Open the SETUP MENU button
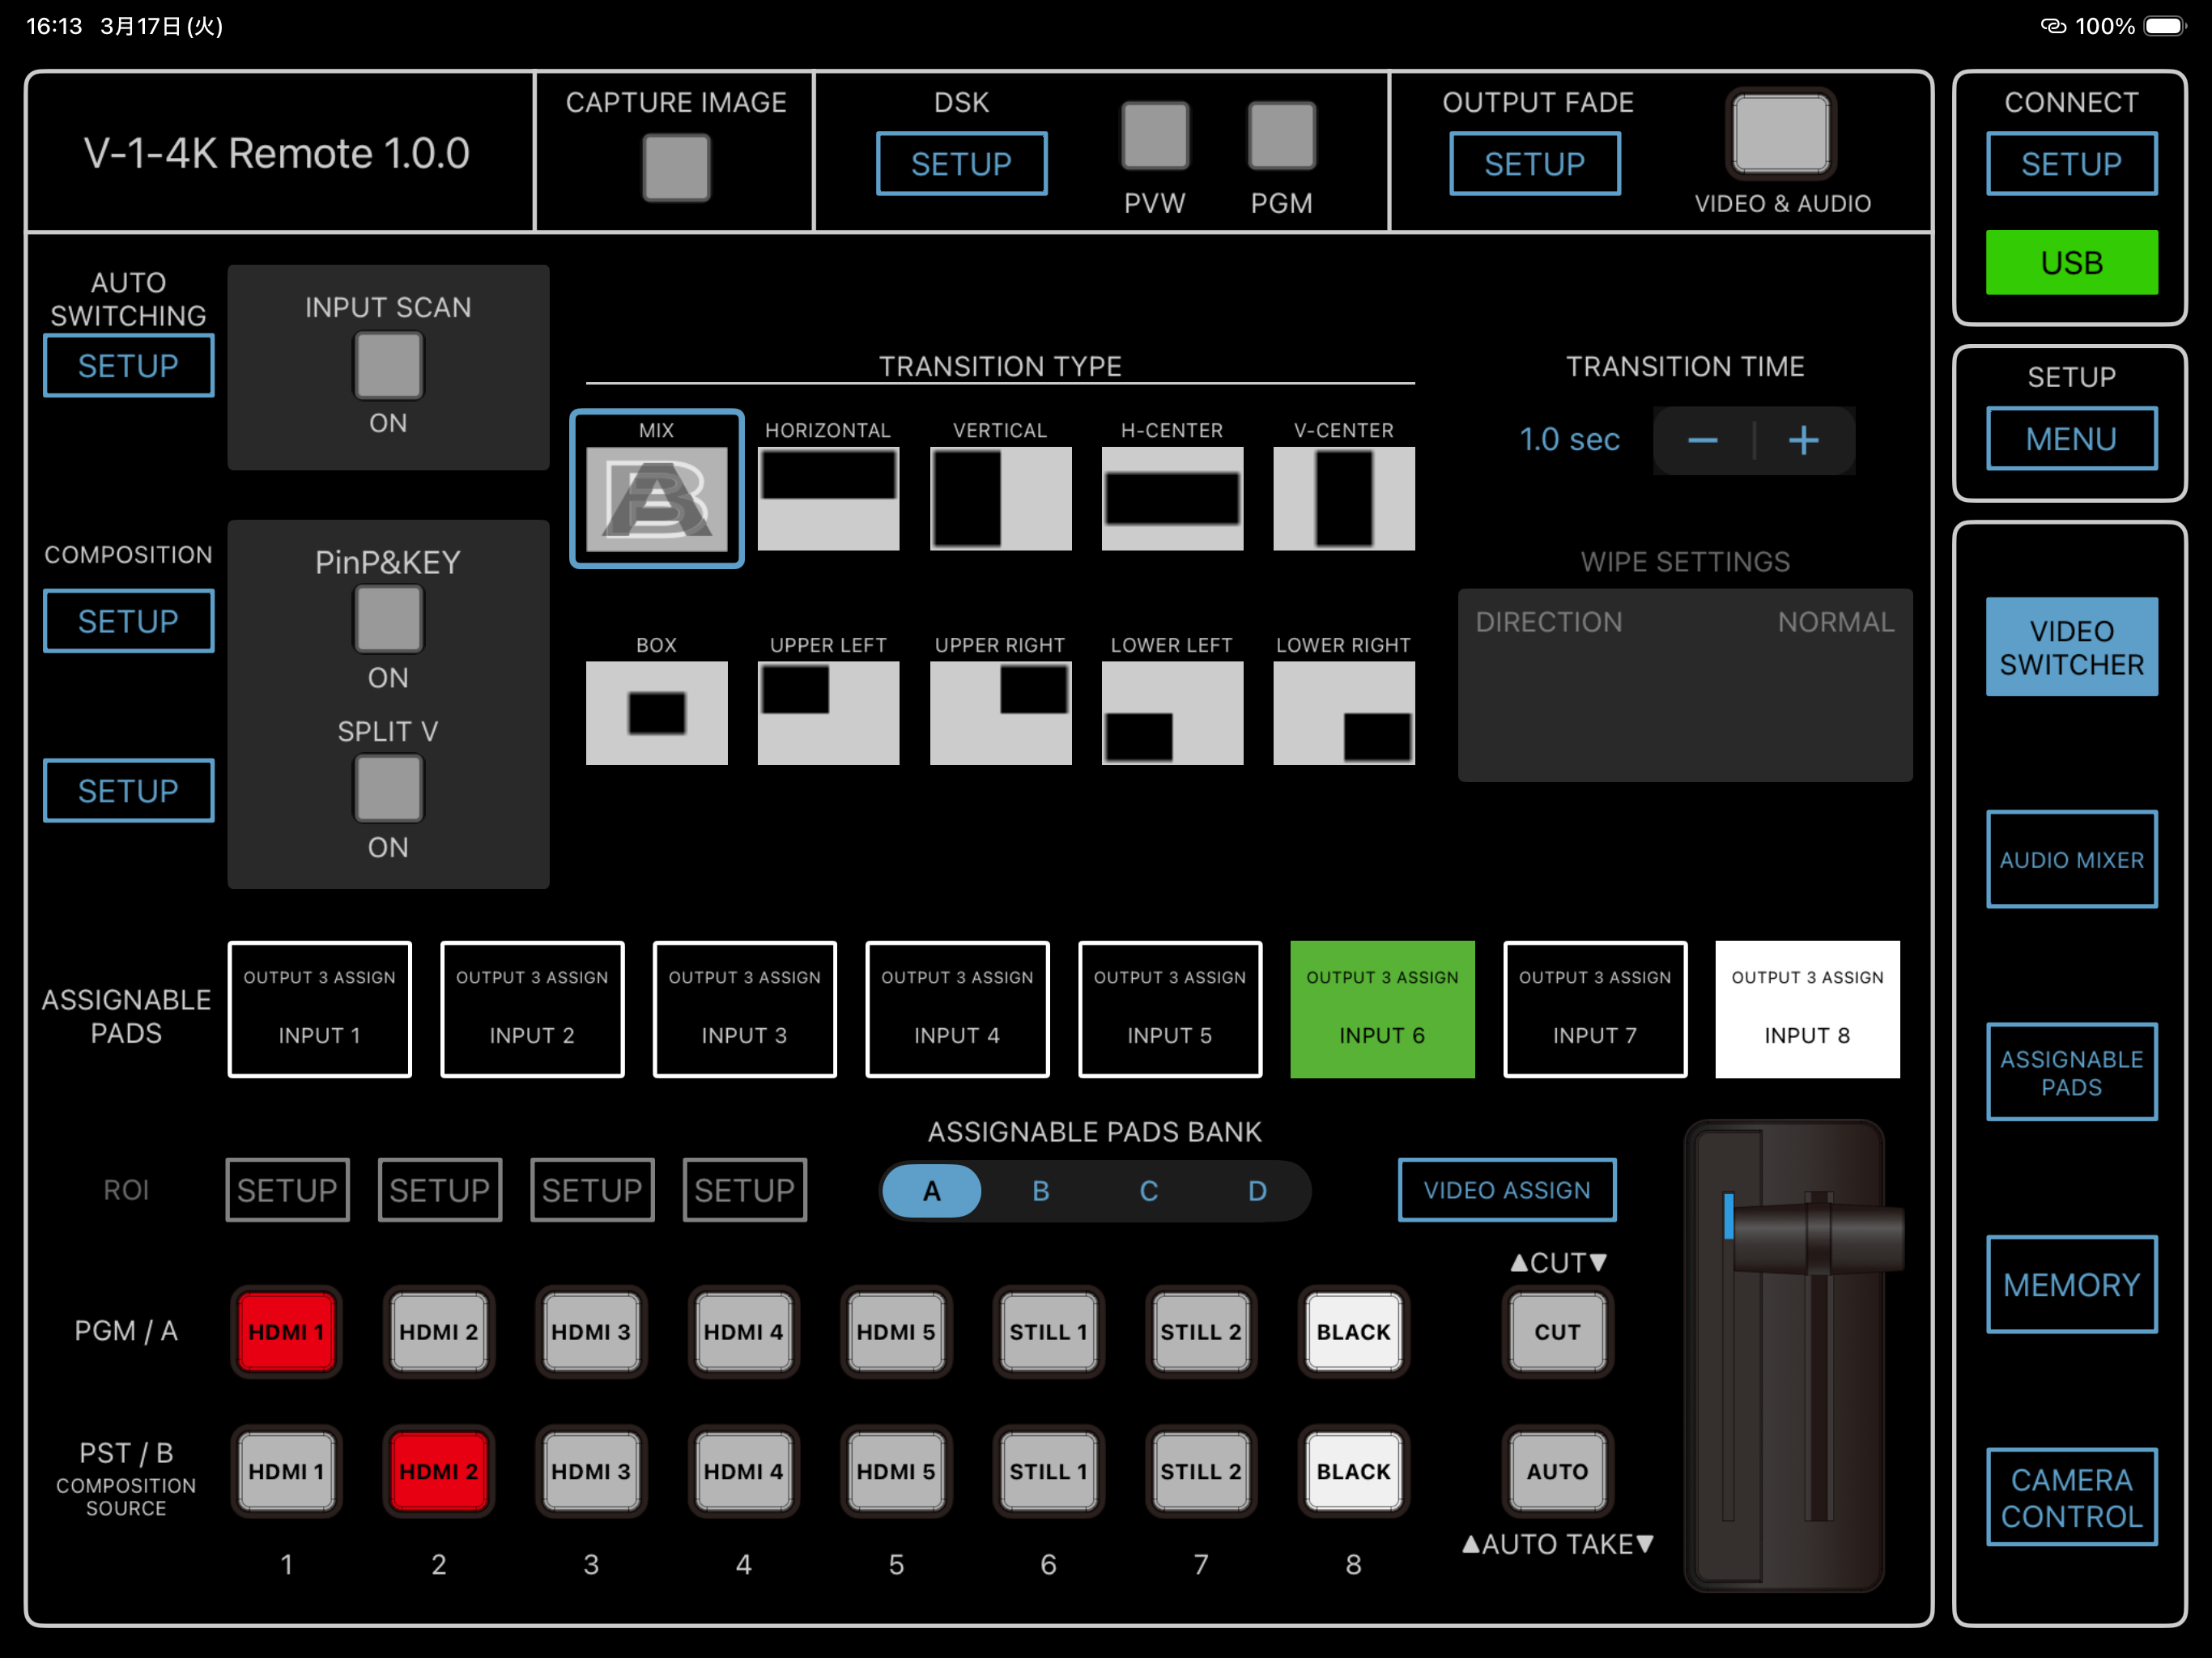Image resolution: width=2212 pixels, height=1658 pixels. (2071, 438)
